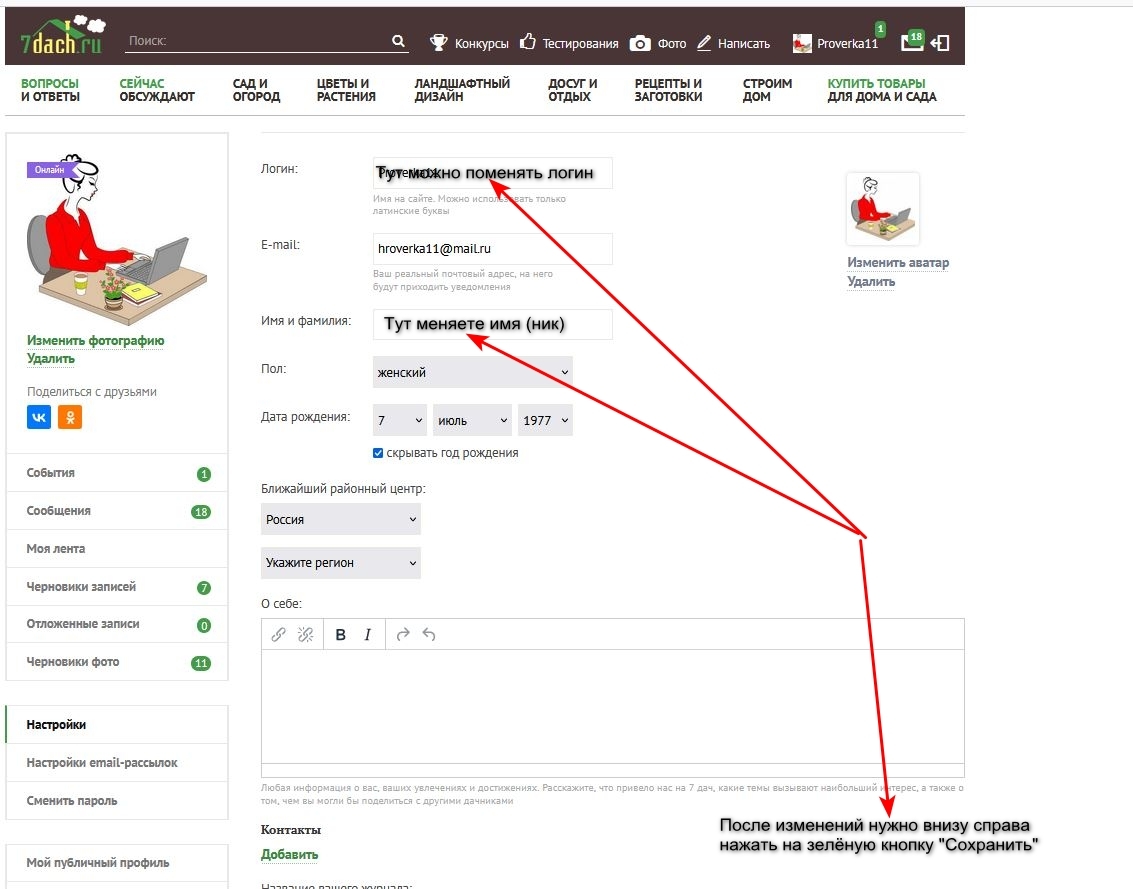
Task: Apply italic formatting in editor
Action: tap(368, 635)
